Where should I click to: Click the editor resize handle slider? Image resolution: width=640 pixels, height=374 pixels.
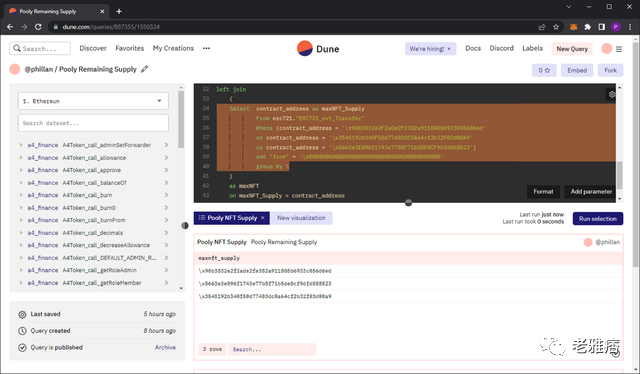[408, 203]
